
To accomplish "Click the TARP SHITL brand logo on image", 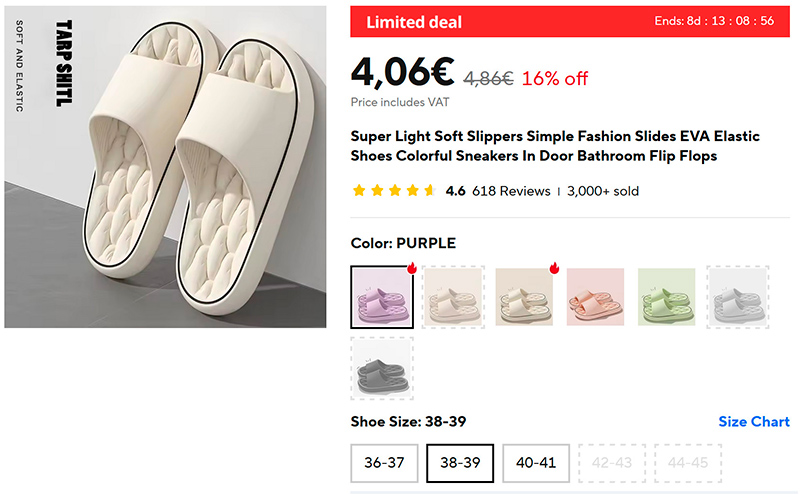I will click(63, 63).
